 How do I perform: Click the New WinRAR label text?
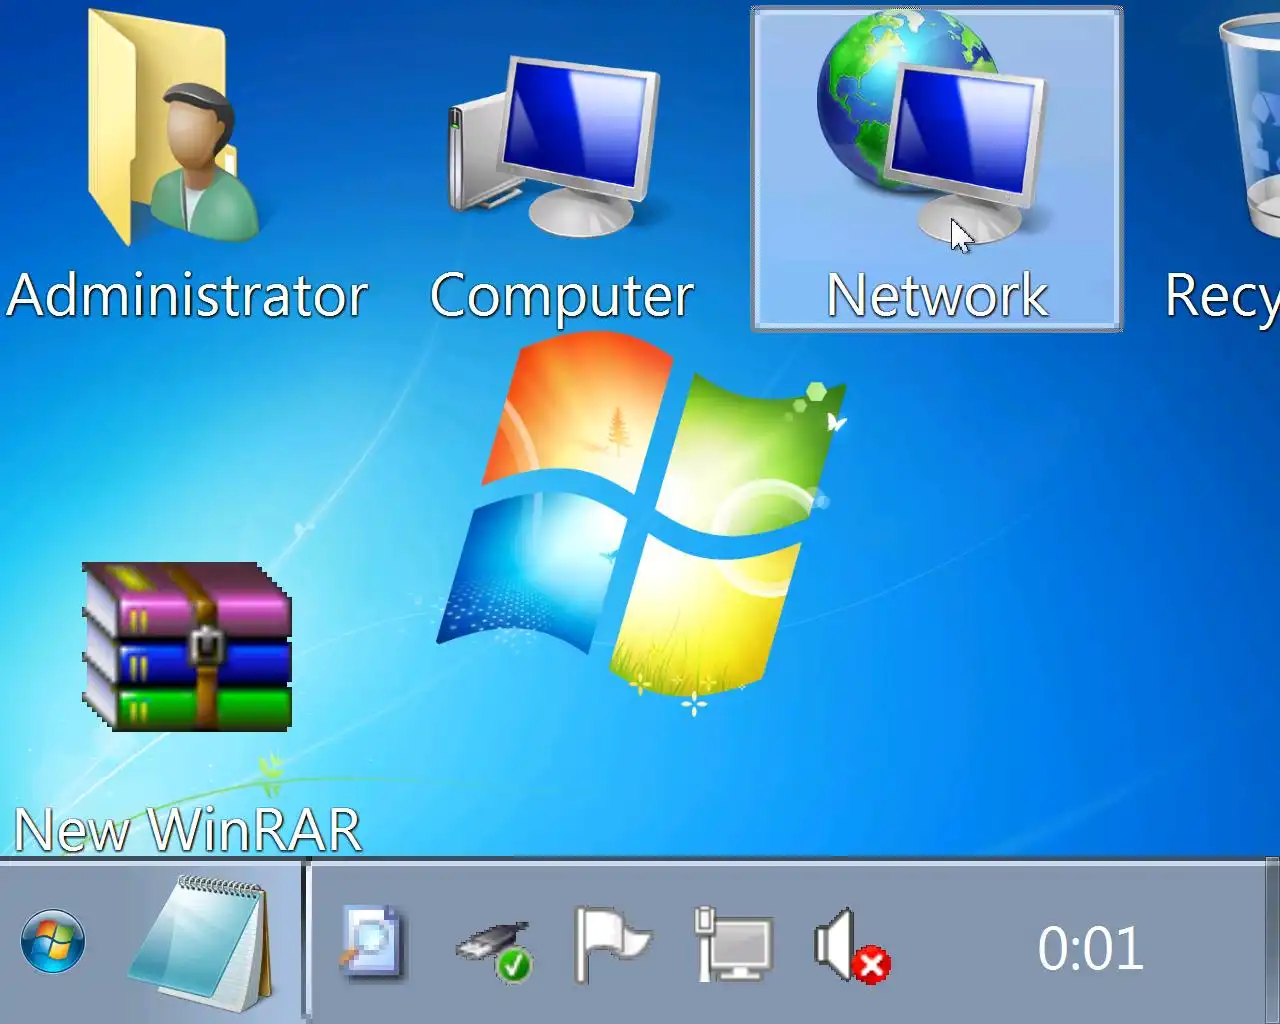(188, 830)
